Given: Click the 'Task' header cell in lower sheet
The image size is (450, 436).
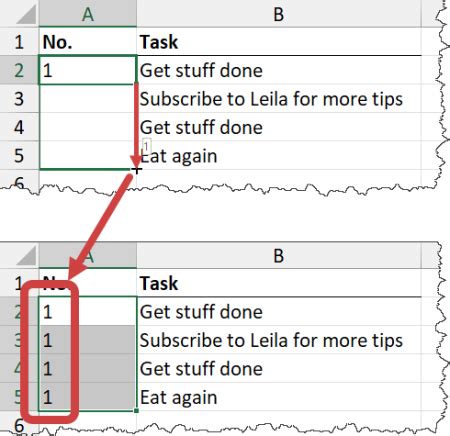Looking at the screenshot, I should 279,283.
